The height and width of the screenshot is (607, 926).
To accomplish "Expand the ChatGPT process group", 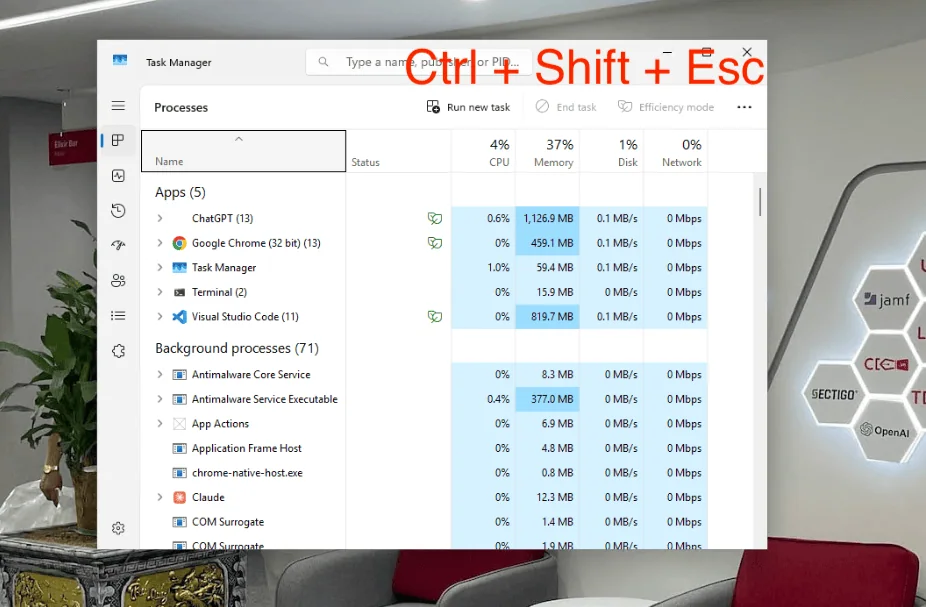I will 159,218.
